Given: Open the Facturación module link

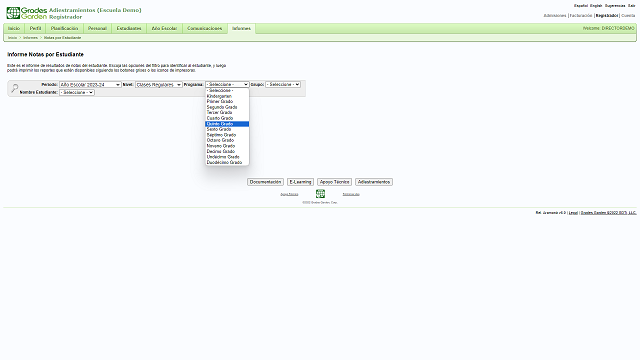Looking at the screenshot, I should coord(581,16).
